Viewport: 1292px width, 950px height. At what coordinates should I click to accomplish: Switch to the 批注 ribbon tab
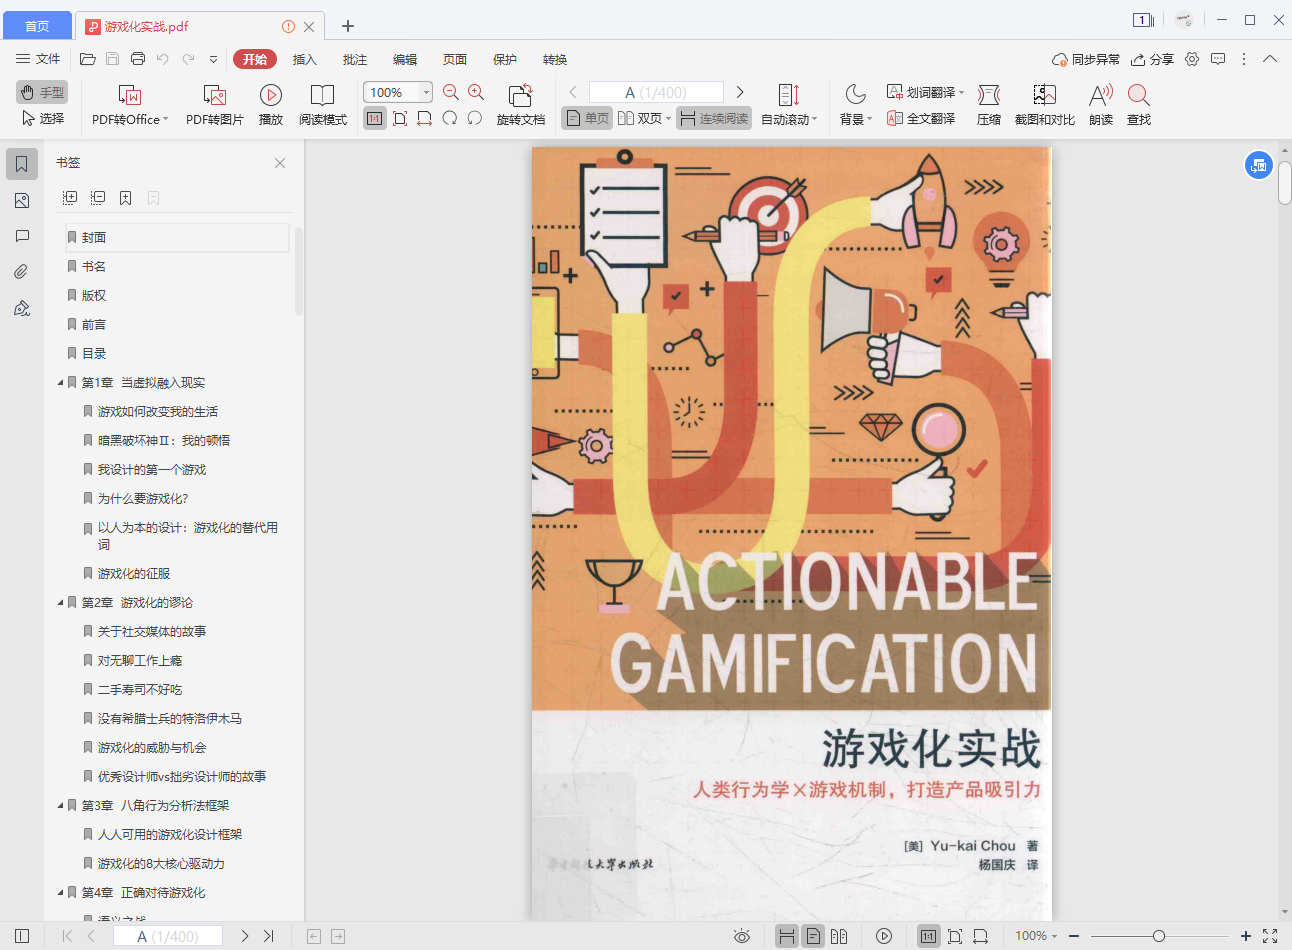point(354,59)
